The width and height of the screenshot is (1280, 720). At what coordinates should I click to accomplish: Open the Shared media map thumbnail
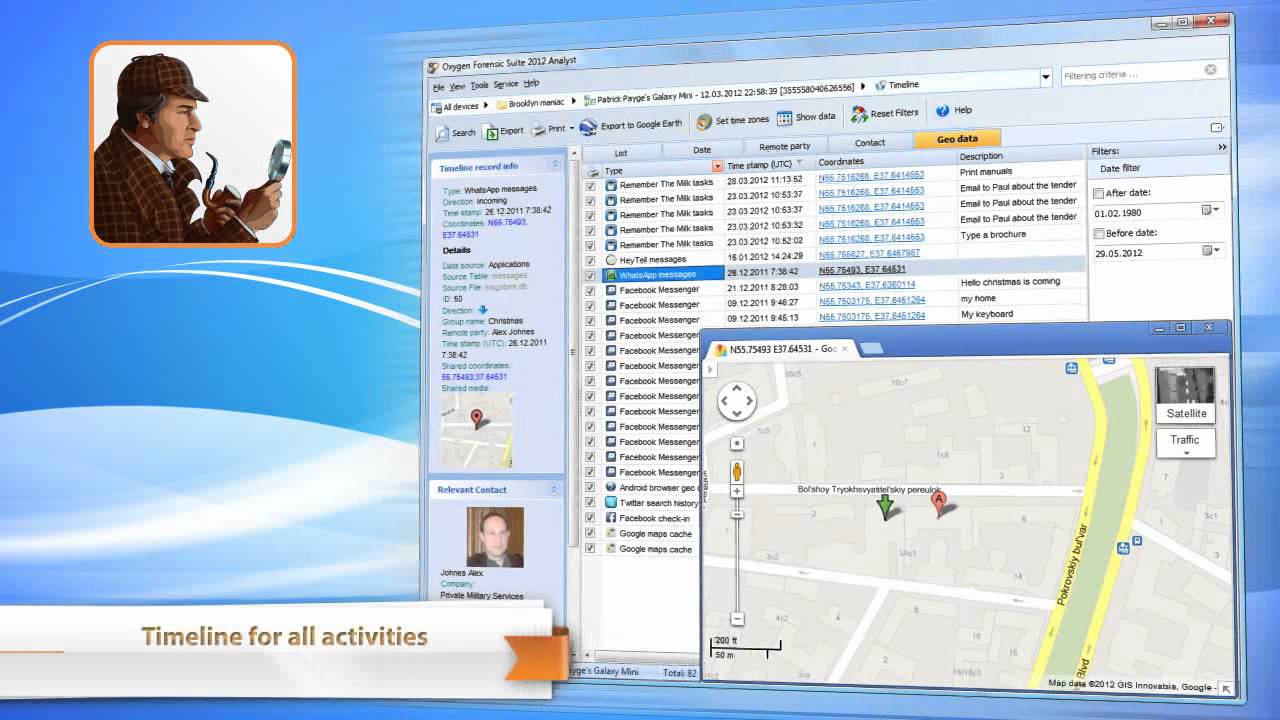pyautogui.click(x=477, y=429)
